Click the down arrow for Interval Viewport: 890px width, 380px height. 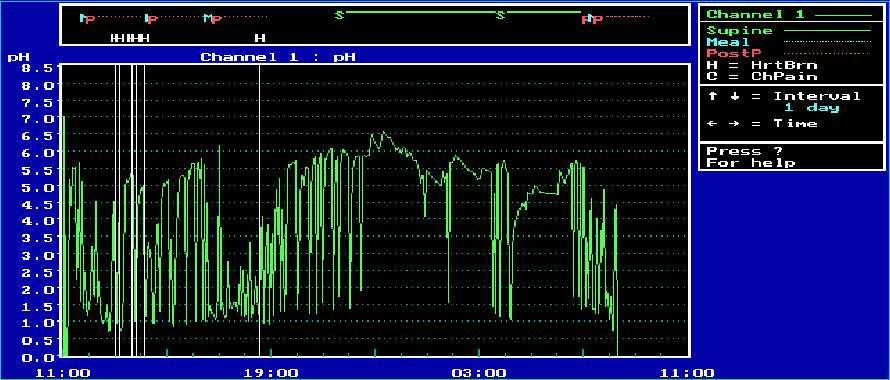pyautogui.click(x=734, y=96)
